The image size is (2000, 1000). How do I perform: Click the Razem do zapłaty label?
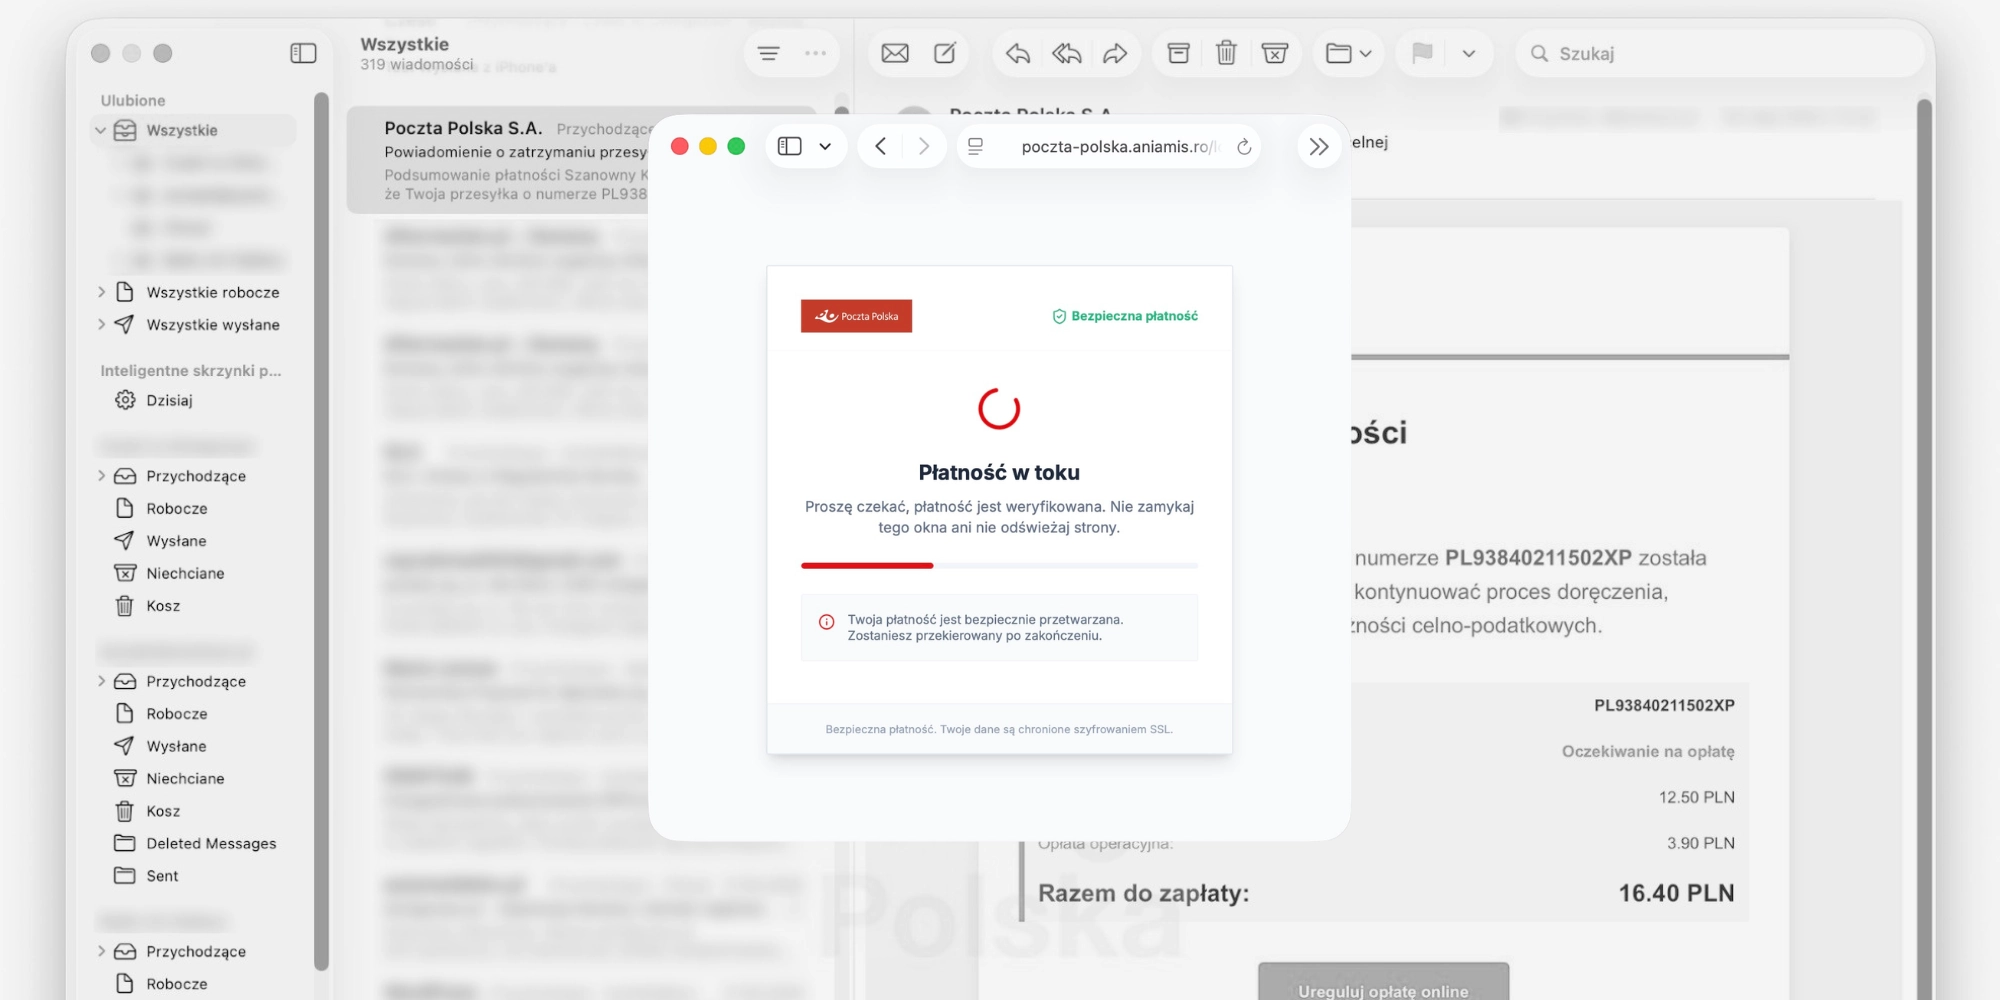tap(1143, 893)
